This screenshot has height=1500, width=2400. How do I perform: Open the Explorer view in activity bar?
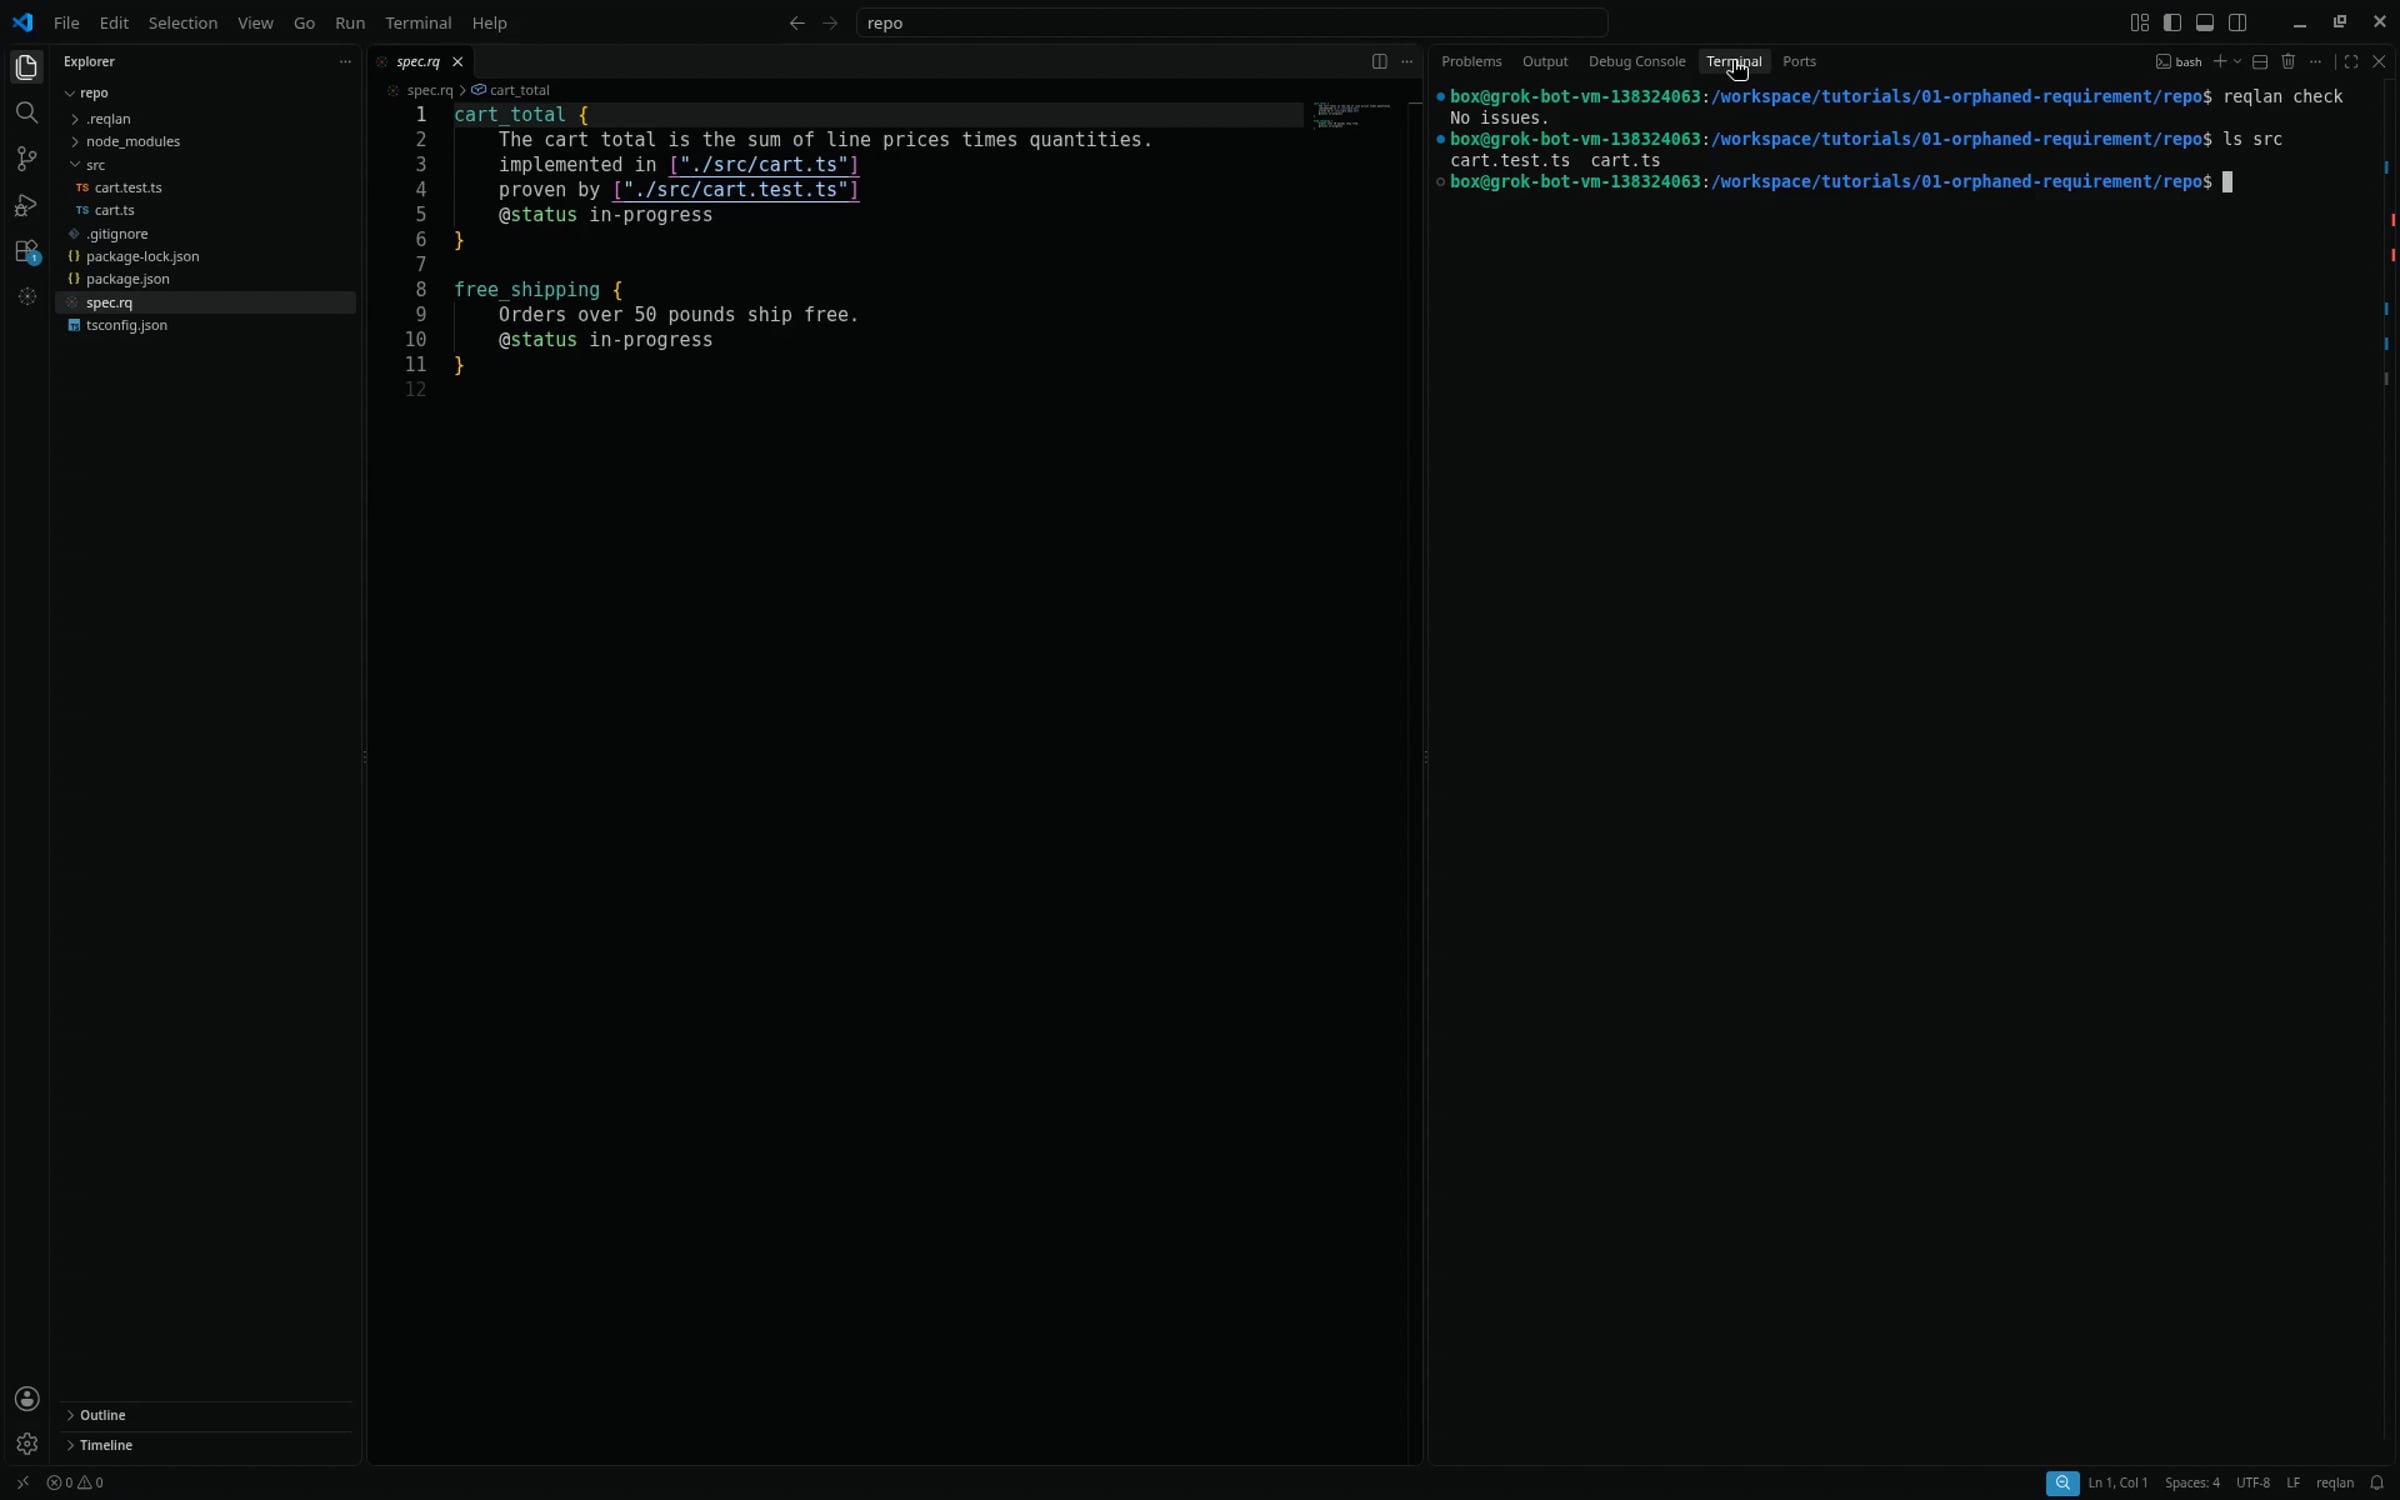tap(27, 67)
